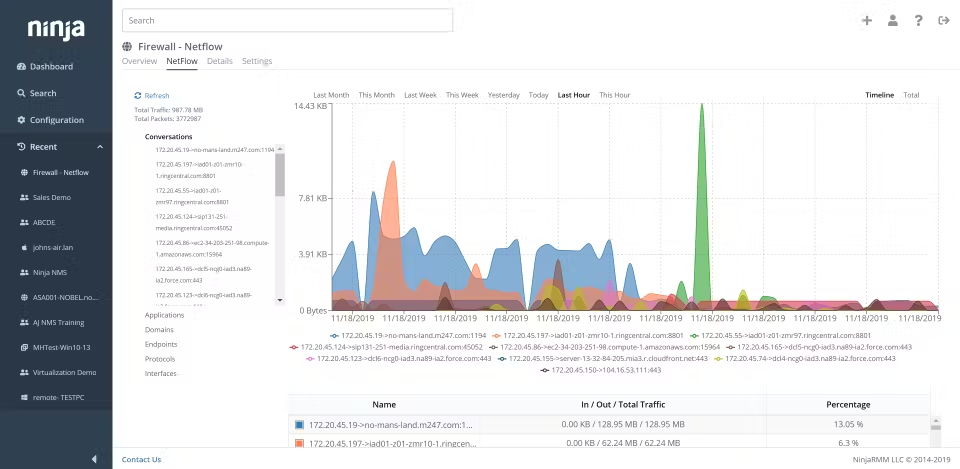
Task: Click the blue swatch in table first row
Action: tap(299, 424)
